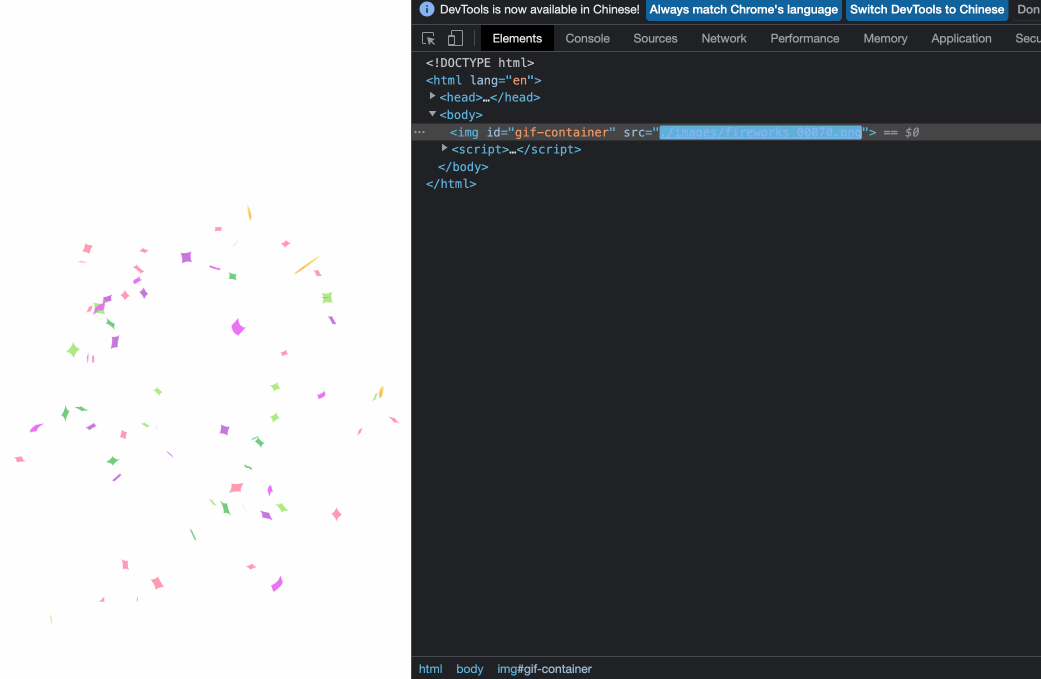Select html in the breadcrumb bar
The image size is (1041, 679).
[x=430, y=668]
